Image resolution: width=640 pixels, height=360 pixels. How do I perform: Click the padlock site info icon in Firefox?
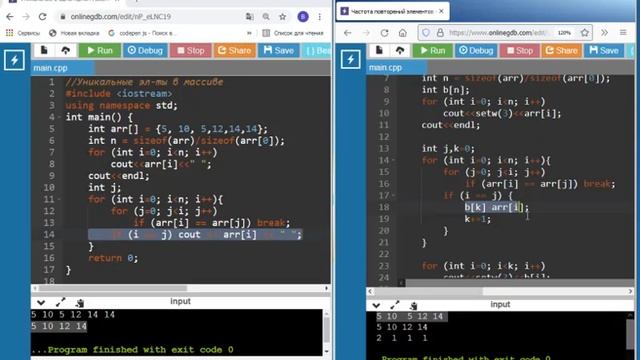(x=440, y=33)
